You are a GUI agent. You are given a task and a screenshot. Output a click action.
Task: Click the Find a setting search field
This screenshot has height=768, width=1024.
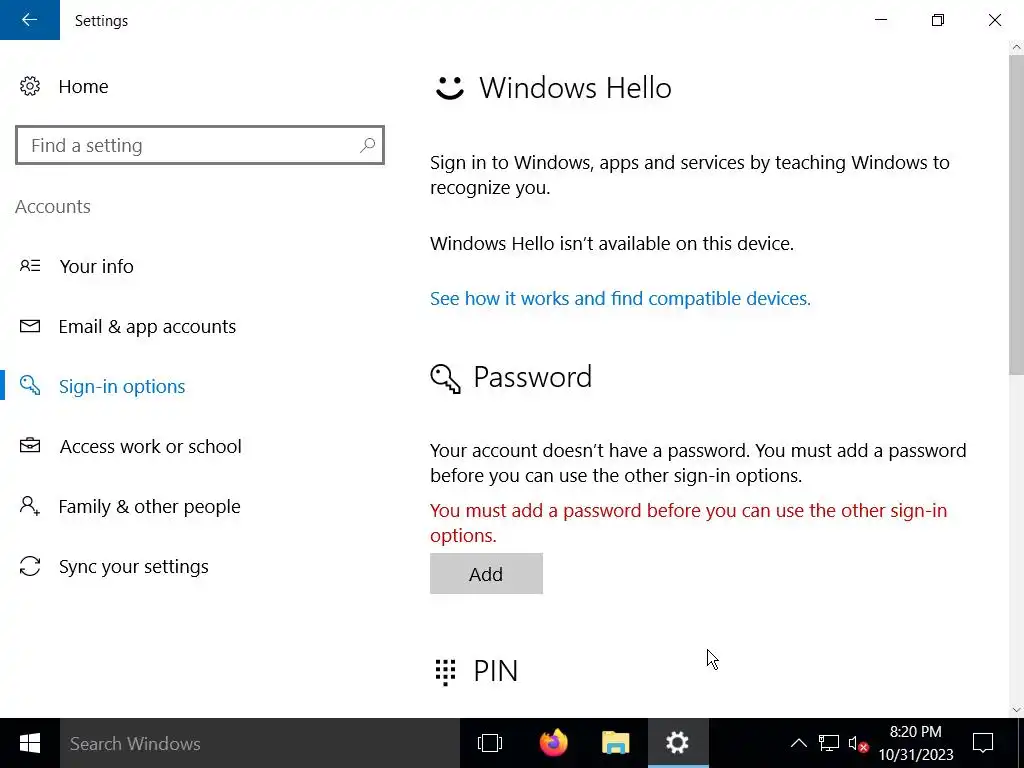200,145
